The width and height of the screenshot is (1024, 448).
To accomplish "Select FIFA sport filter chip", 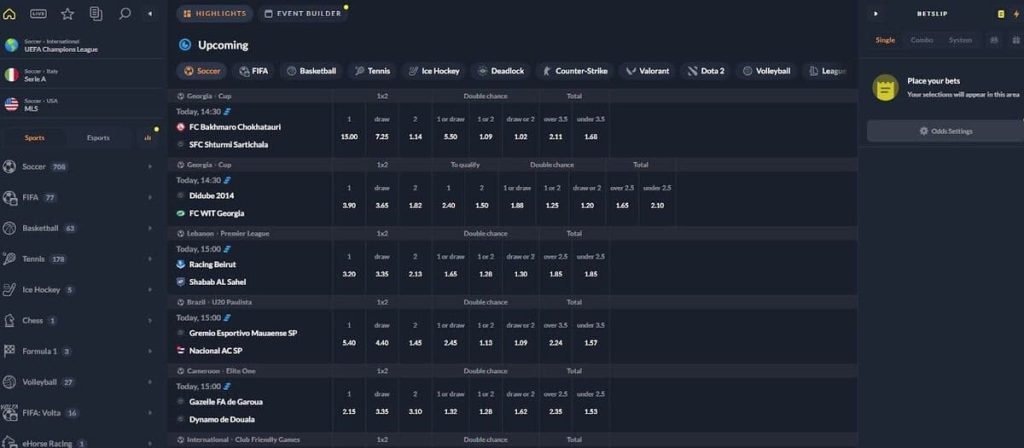I will [255, 71].
